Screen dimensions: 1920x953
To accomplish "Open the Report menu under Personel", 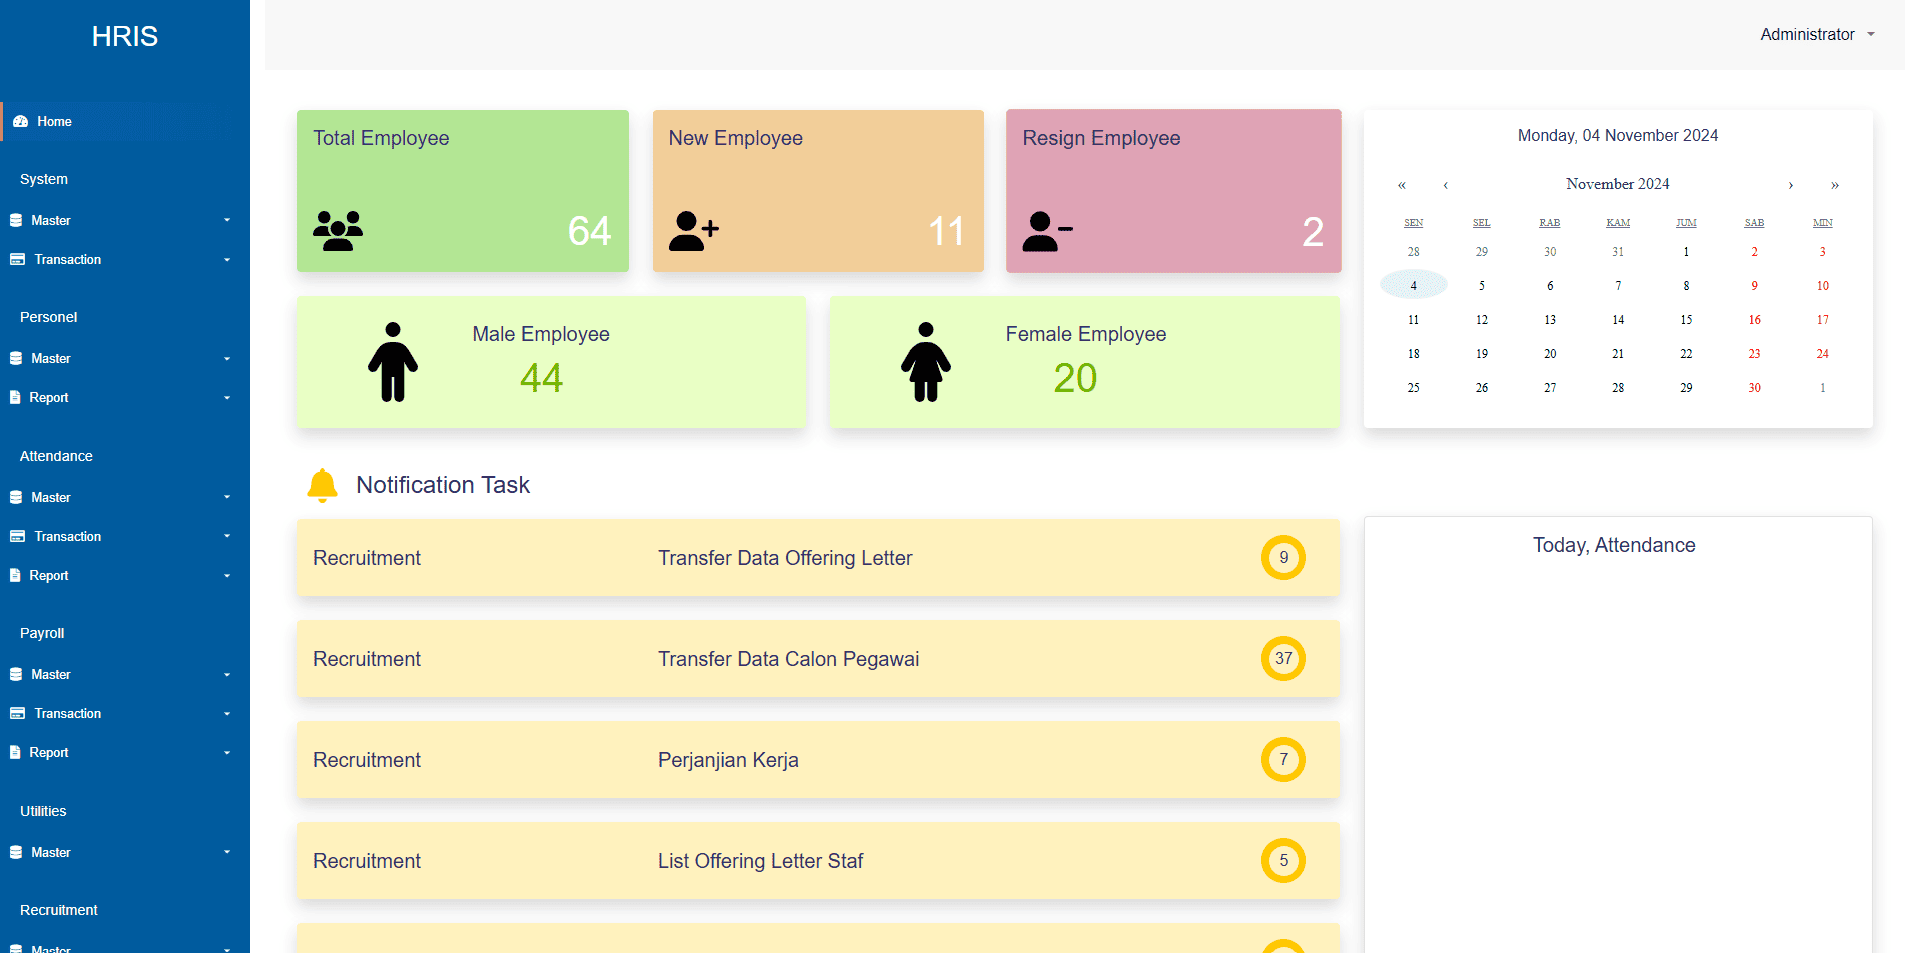I will (x=120, y=398).
